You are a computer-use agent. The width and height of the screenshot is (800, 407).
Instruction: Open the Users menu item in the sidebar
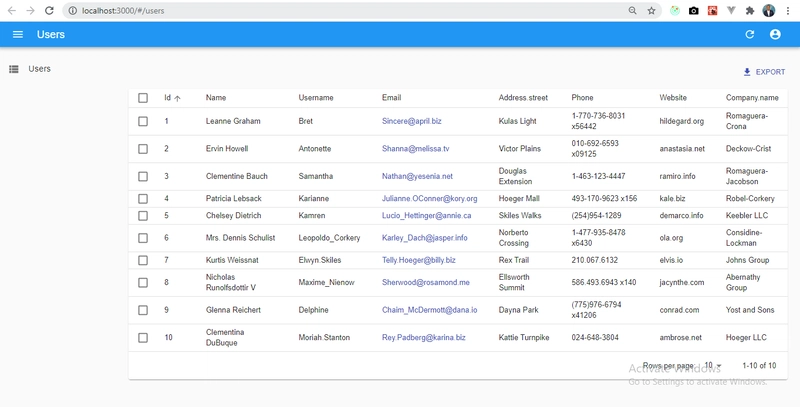(39, 69)
